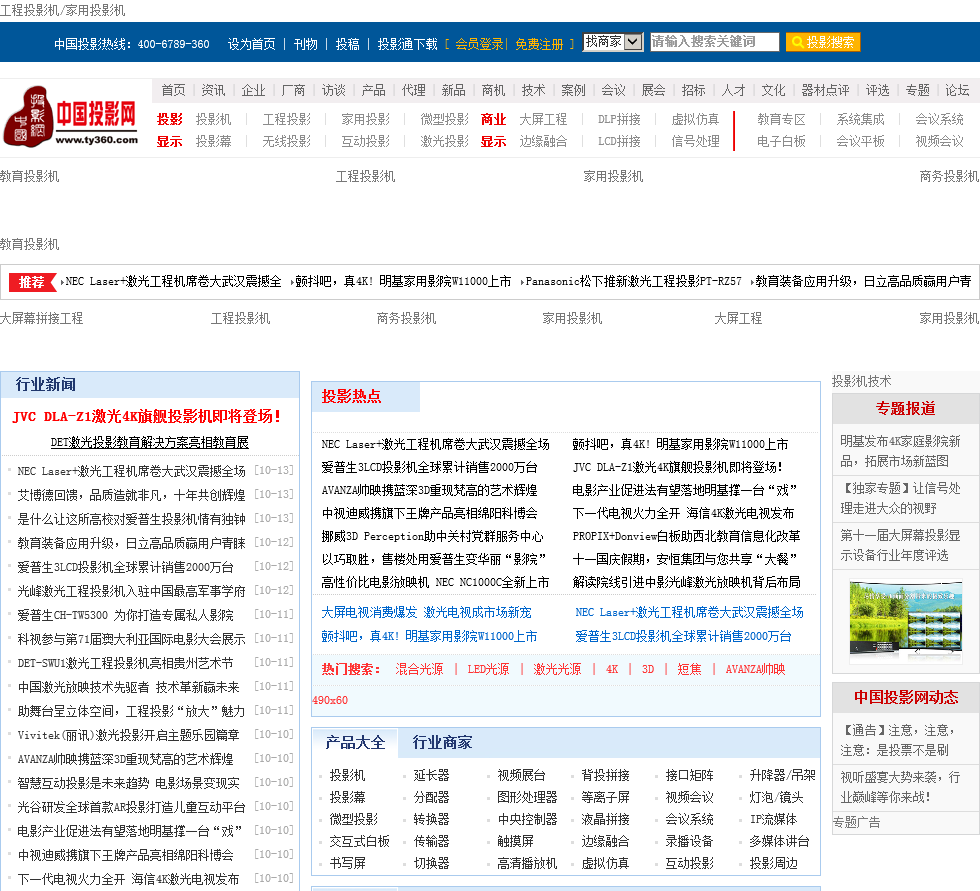Screen dimensions: 980x891
Task: Open the 投影幕 product category
Action: coord(348,797)
